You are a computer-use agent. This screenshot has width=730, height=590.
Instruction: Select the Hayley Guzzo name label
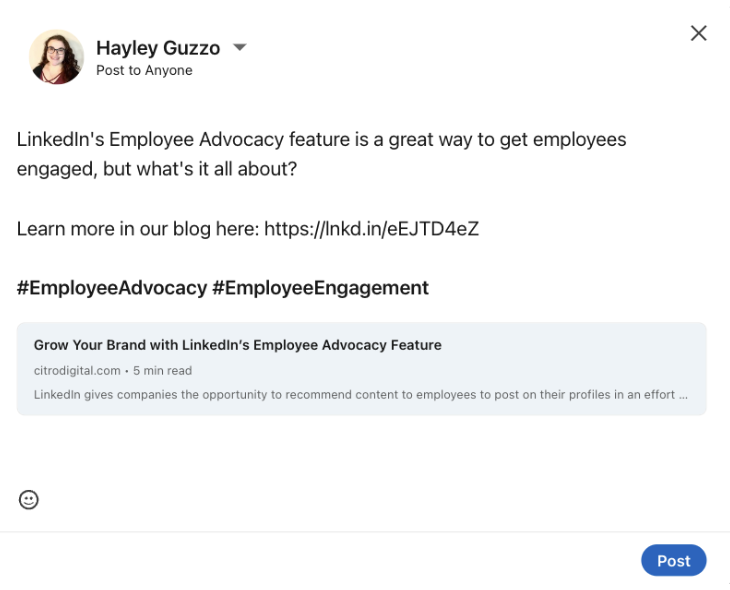[x=158, y=47]
